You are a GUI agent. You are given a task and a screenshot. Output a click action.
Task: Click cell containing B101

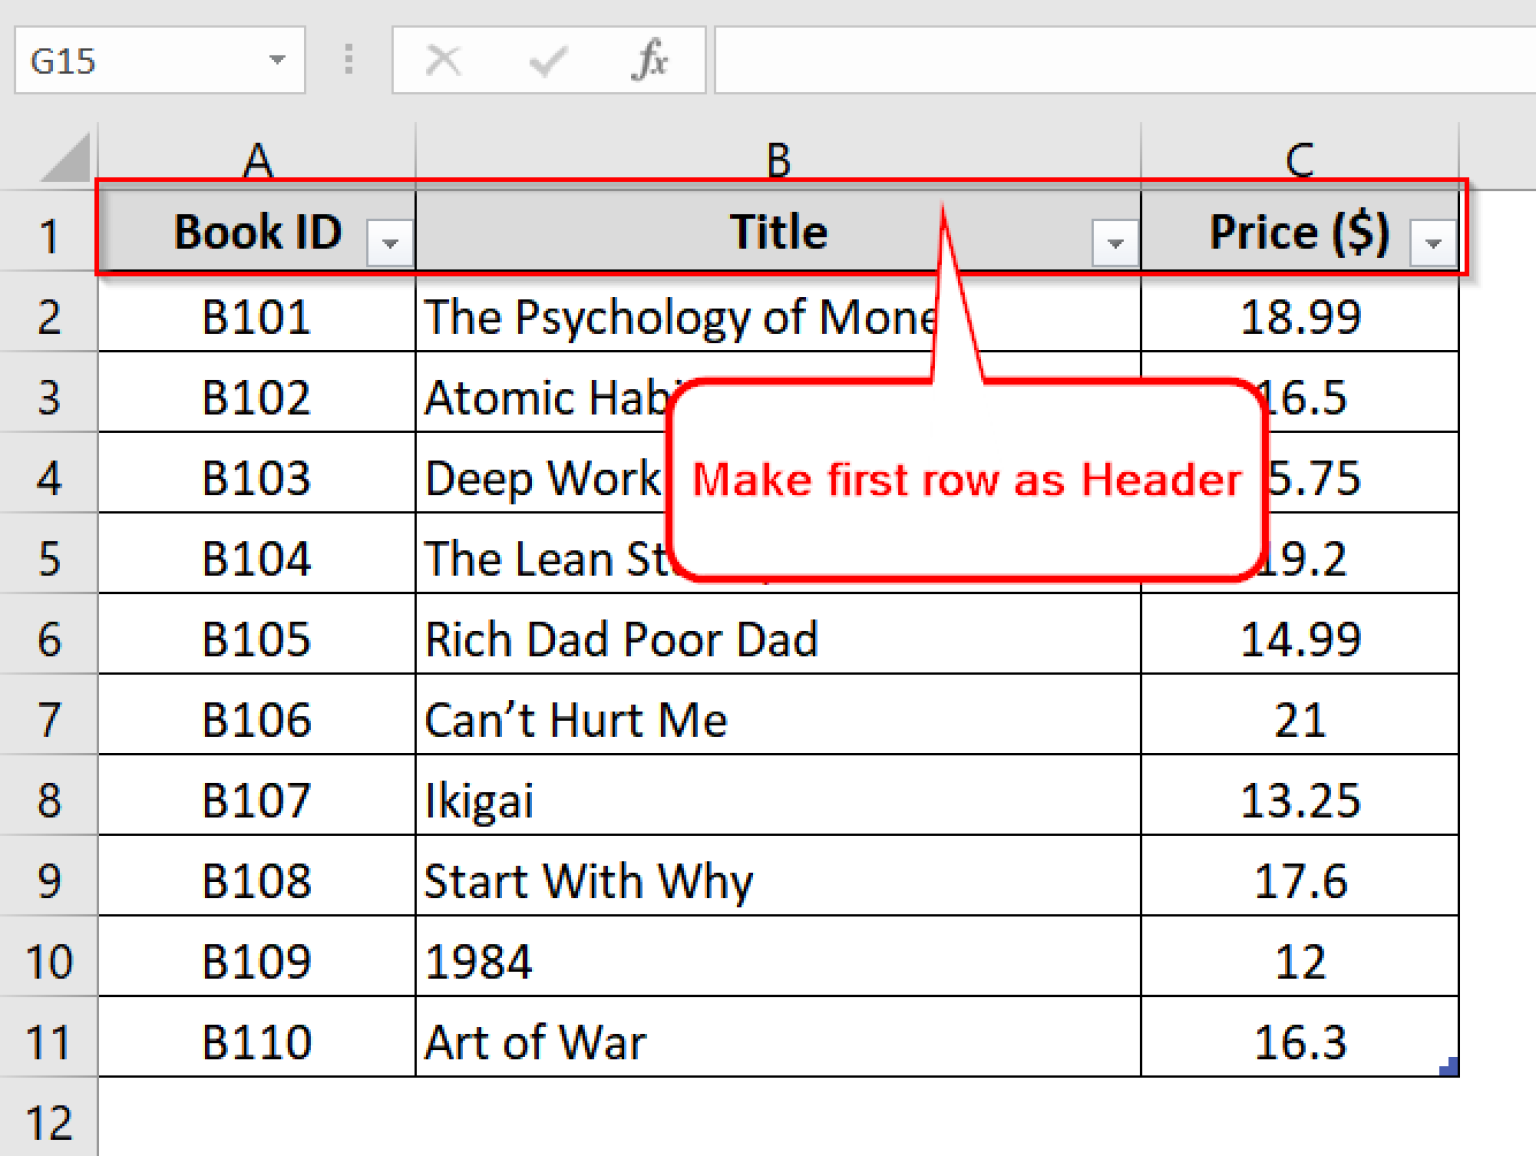pos(257,317)
